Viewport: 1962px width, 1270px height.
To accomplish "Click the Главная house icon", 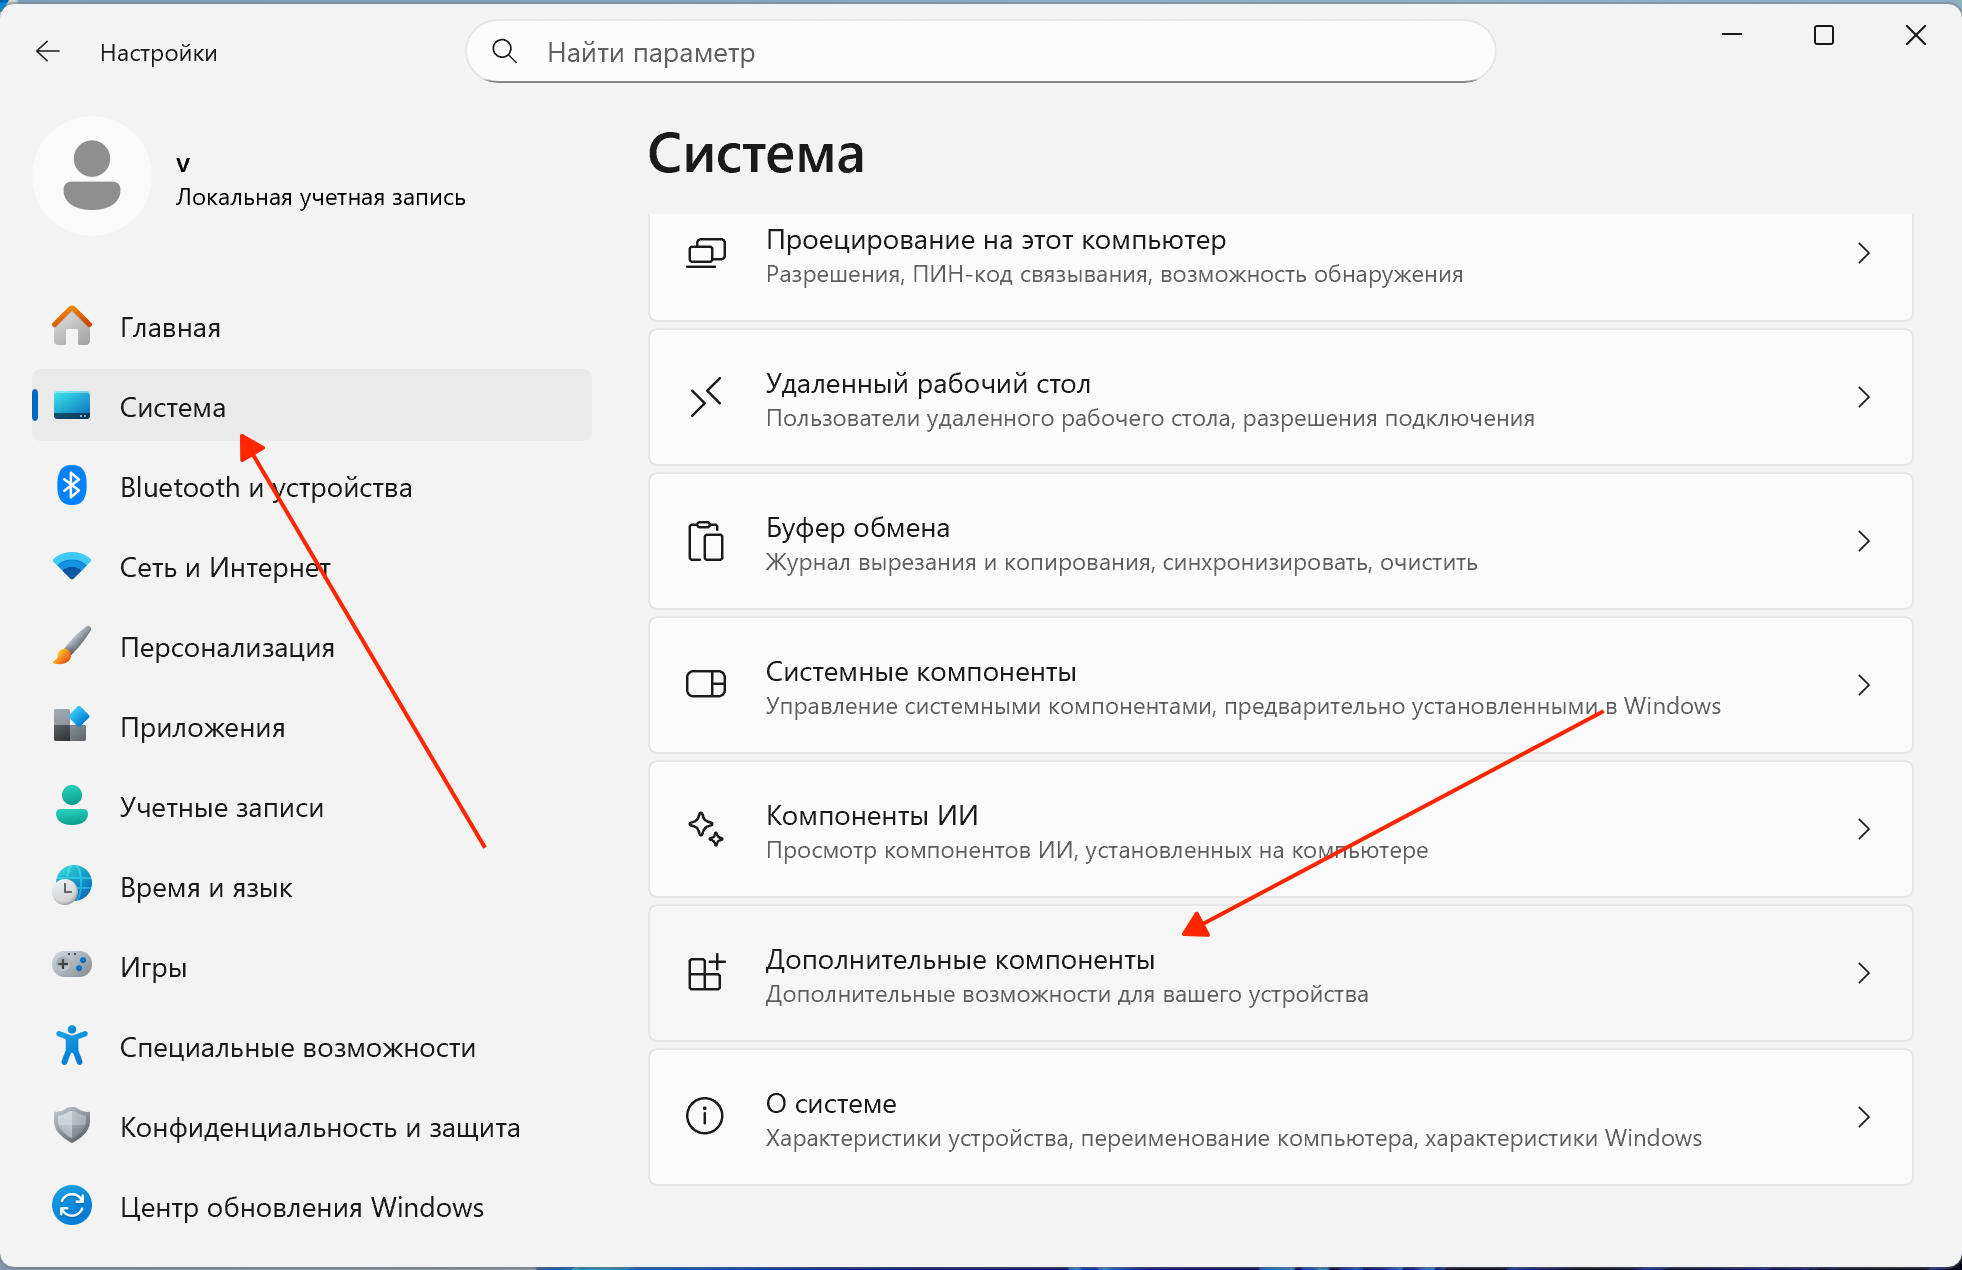I will (x=72, y=326).
